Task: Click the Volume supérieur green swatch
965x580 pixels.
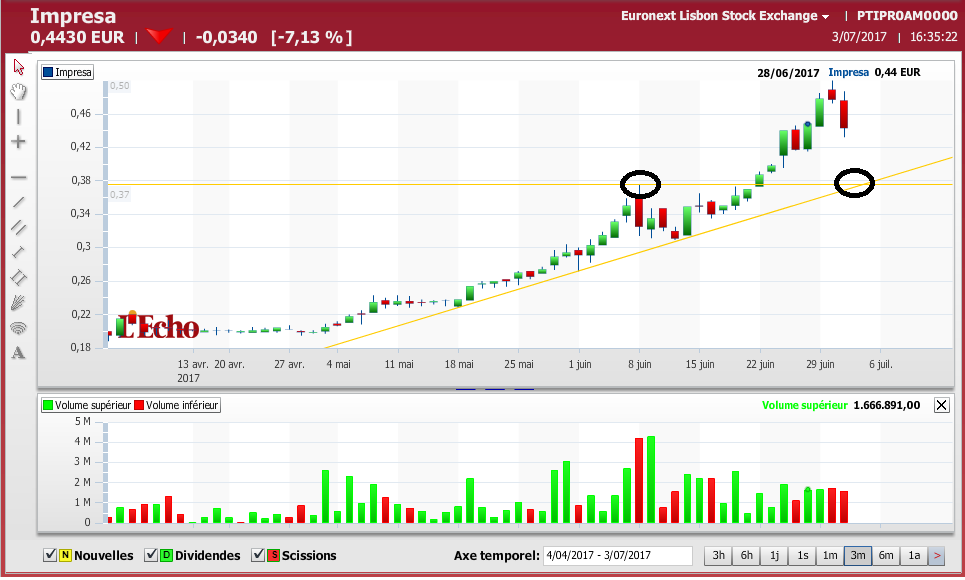Action: pos(47,405)
